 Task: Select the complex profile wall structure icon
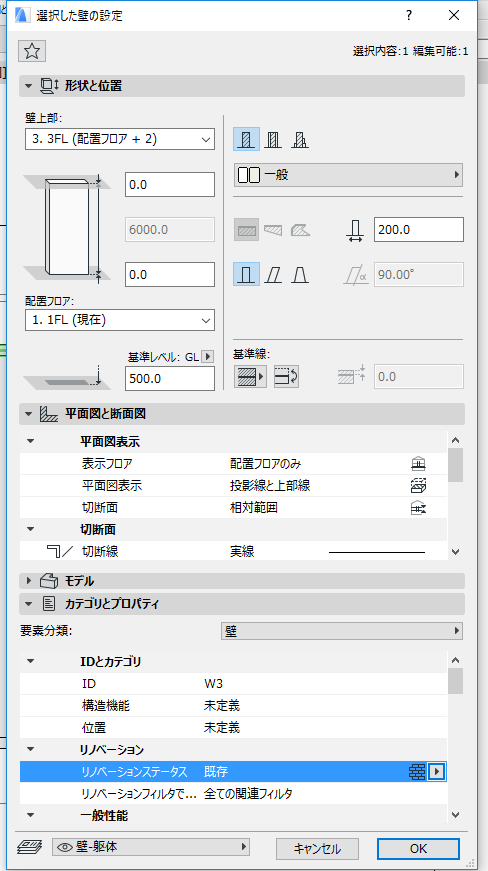pyautogui.click(x=300, y=139)
